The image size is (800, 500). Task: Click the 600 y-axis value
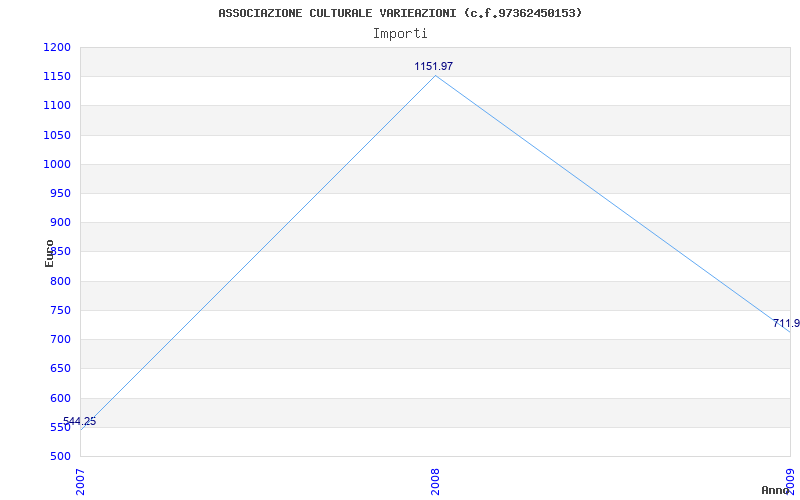60,398
